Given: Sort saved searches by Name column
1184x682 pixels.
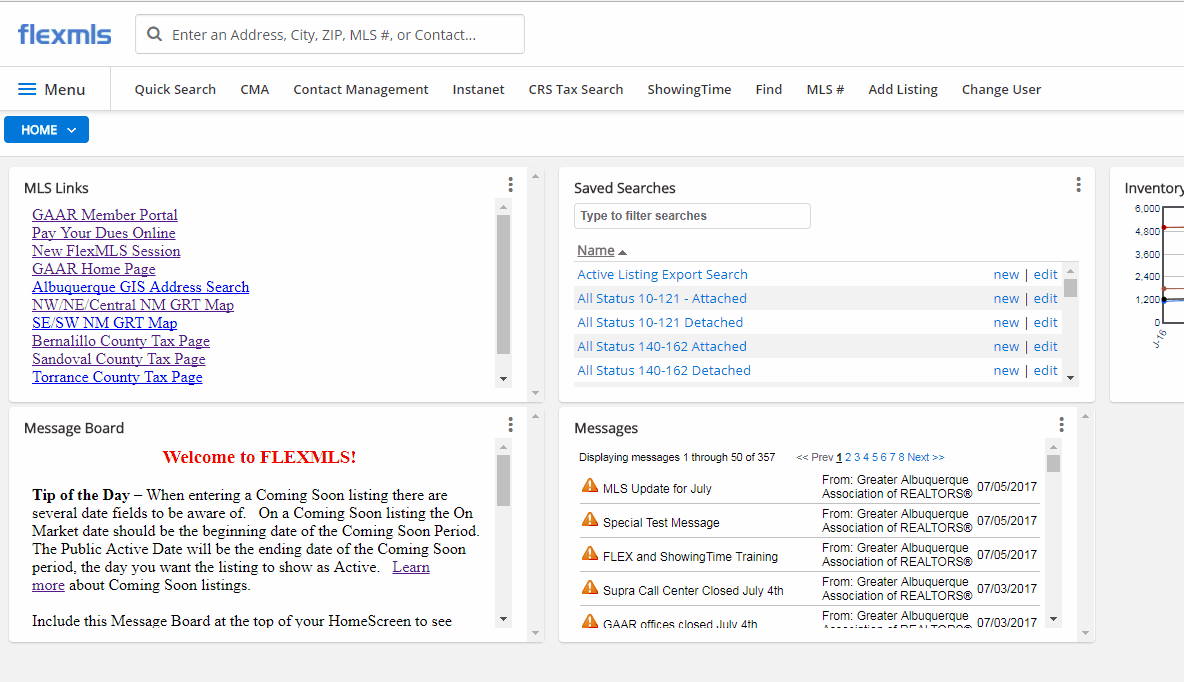Looking at the screenshot, I should pos(602,251).
